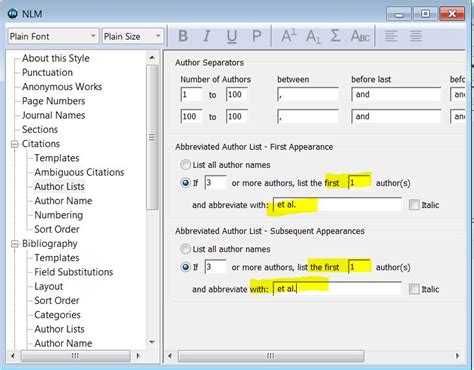Apply Plain text formatting (P)
The image size is (474, 370).
(x=256, y=36)
